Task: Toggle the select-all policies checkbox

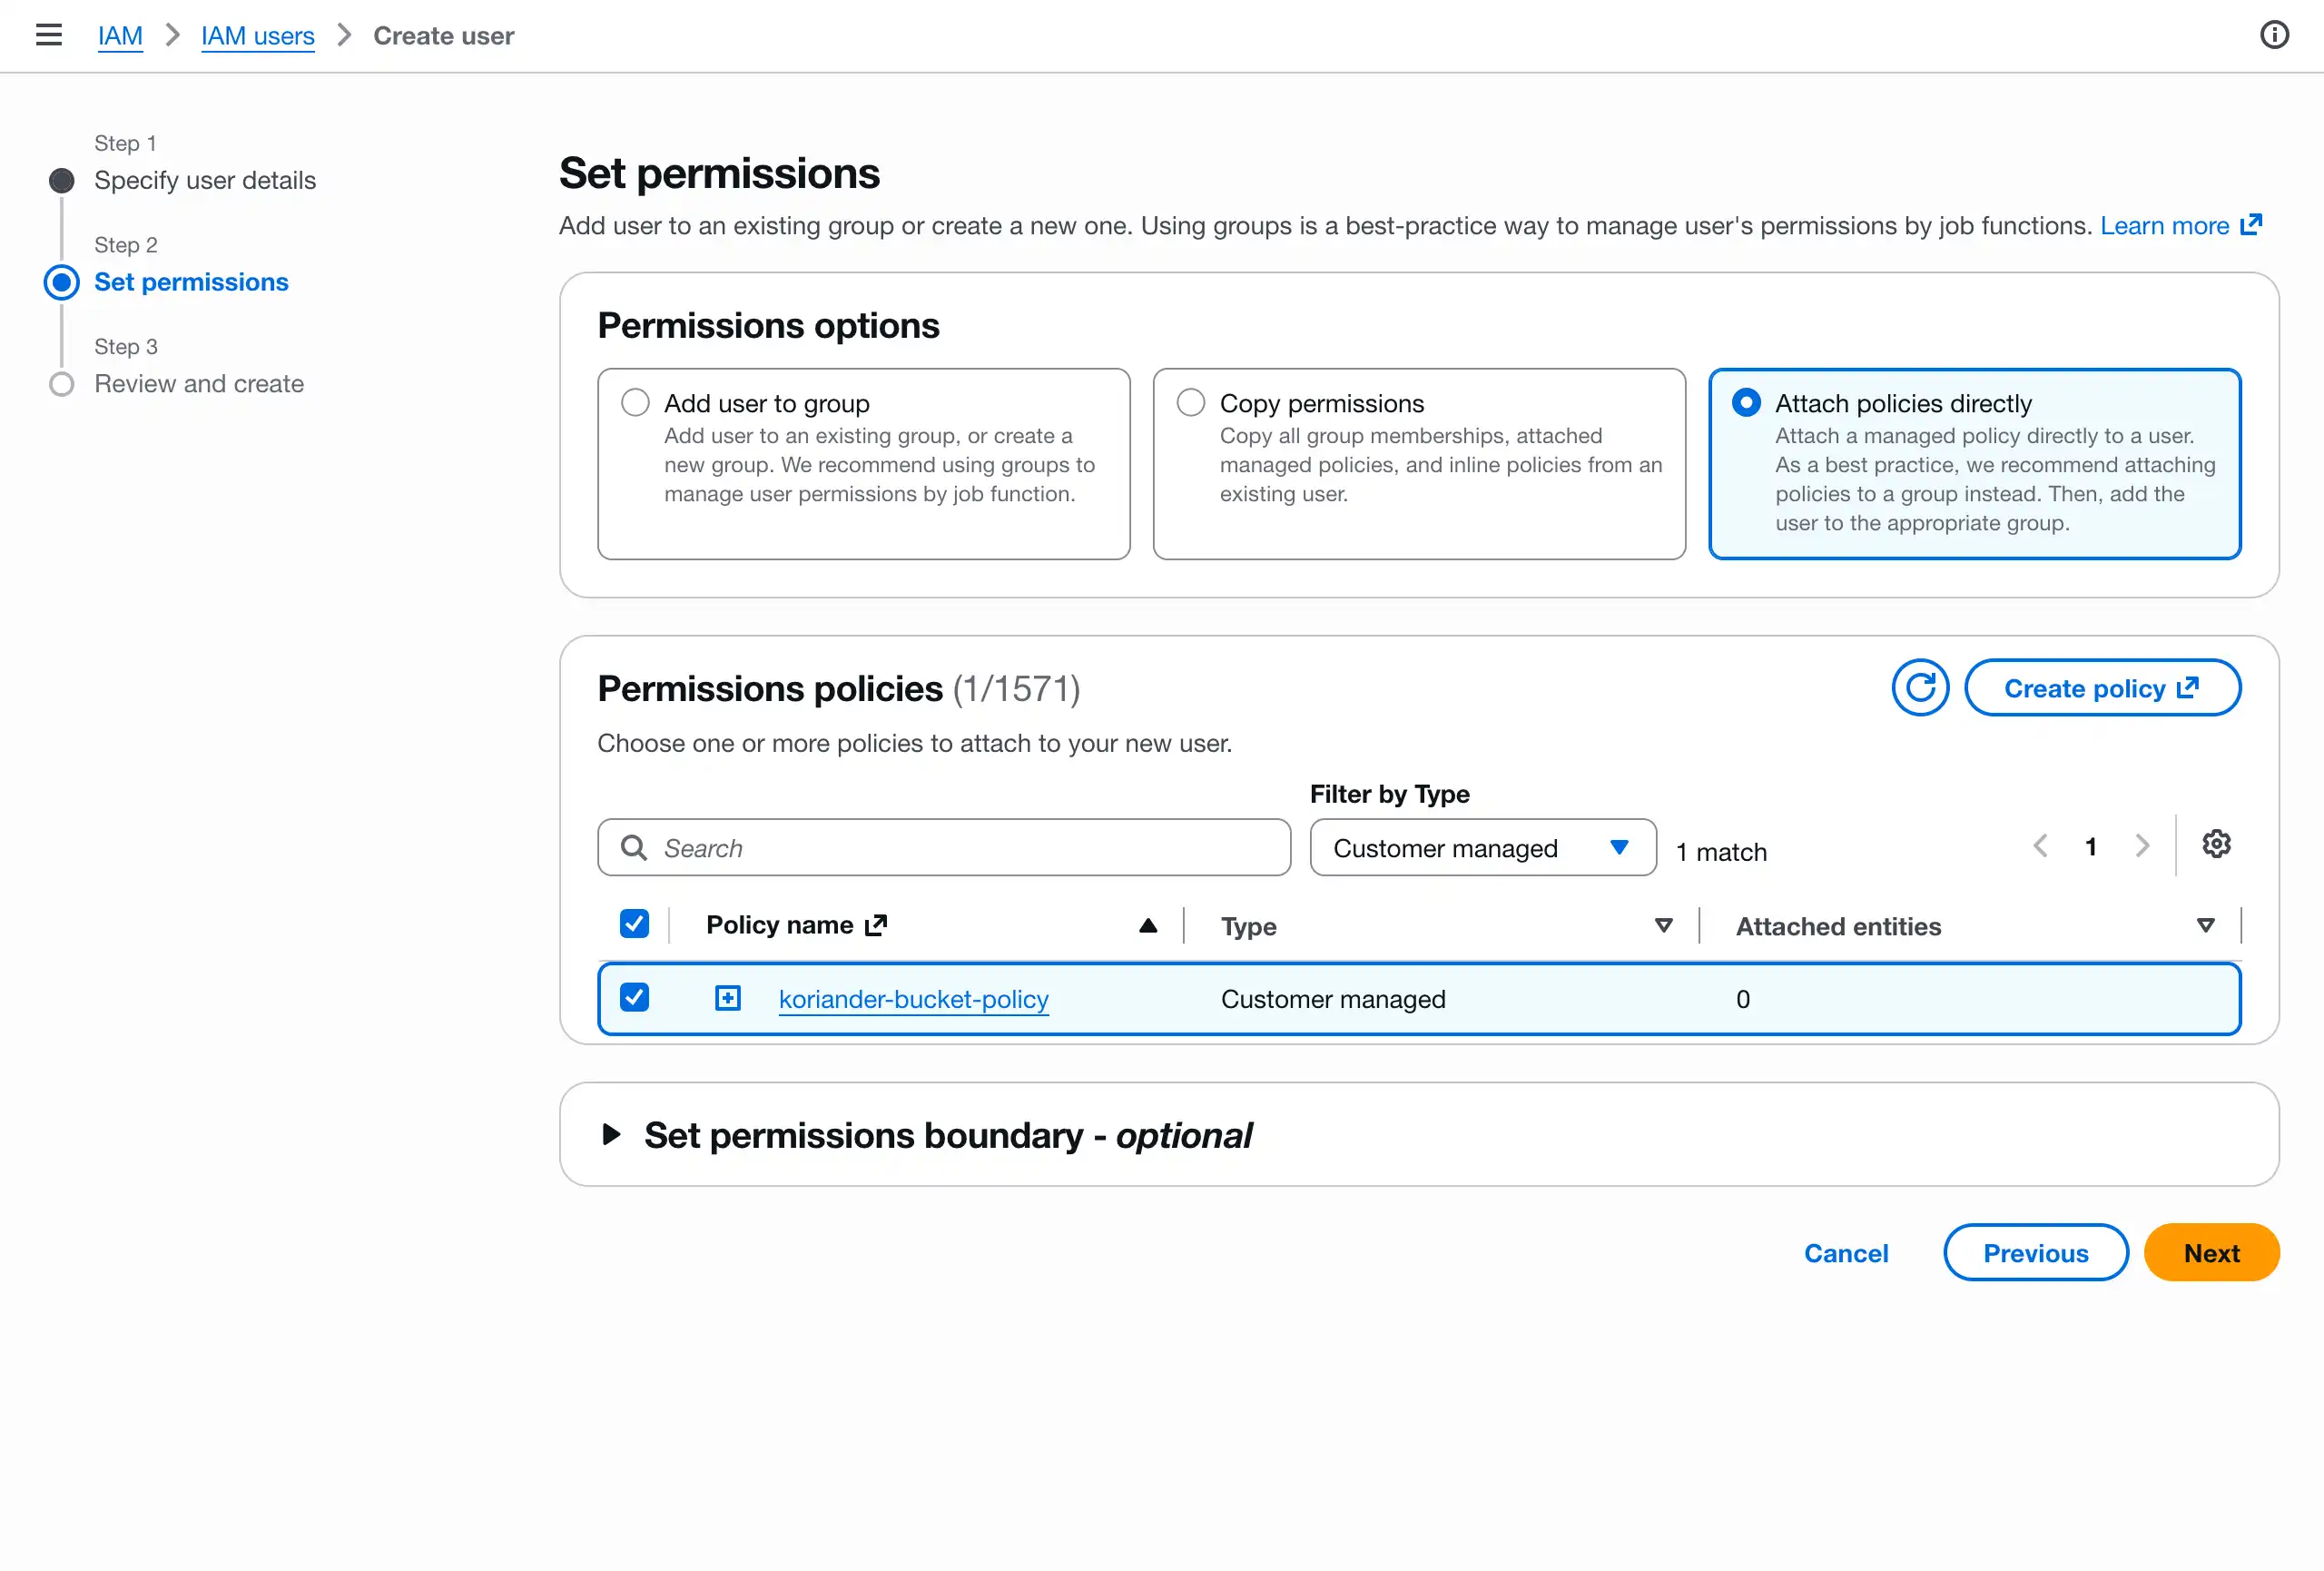Action: tap(634, 924)
